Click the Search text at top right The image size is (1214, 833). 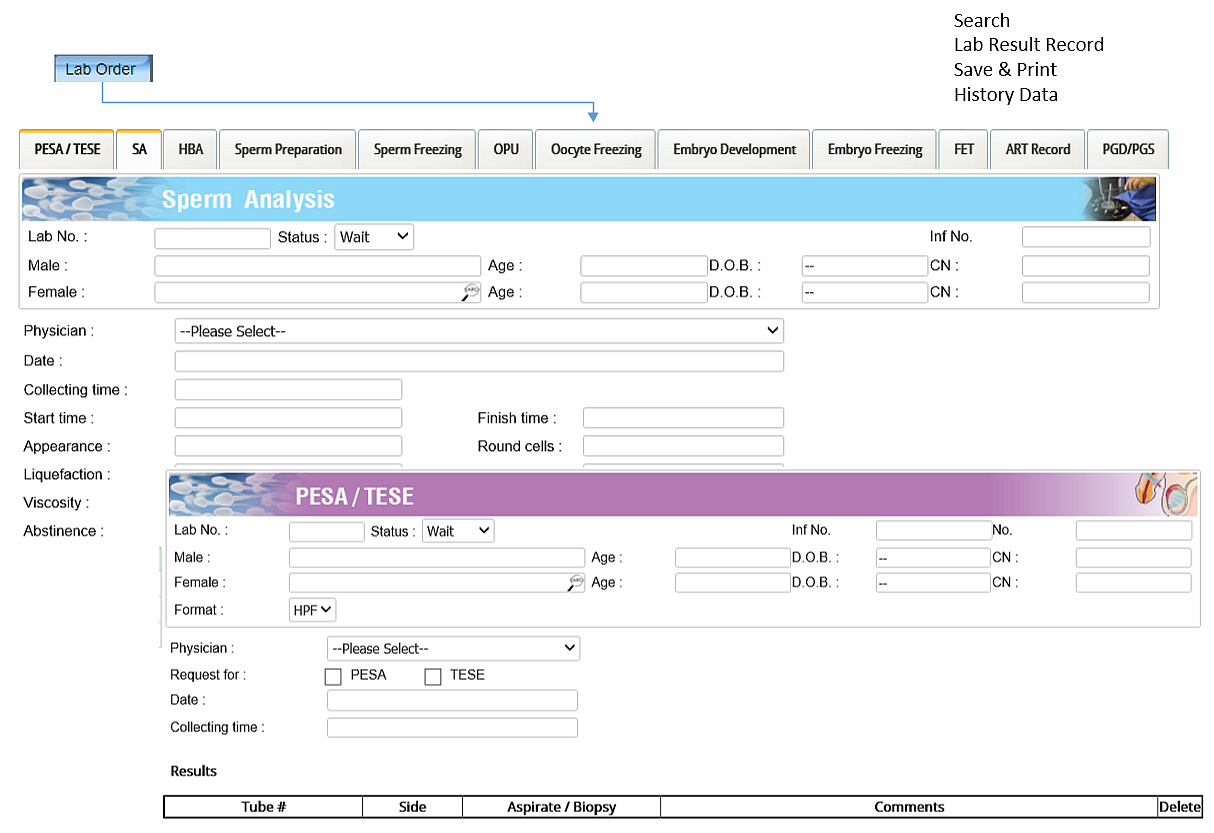[982, 21]
